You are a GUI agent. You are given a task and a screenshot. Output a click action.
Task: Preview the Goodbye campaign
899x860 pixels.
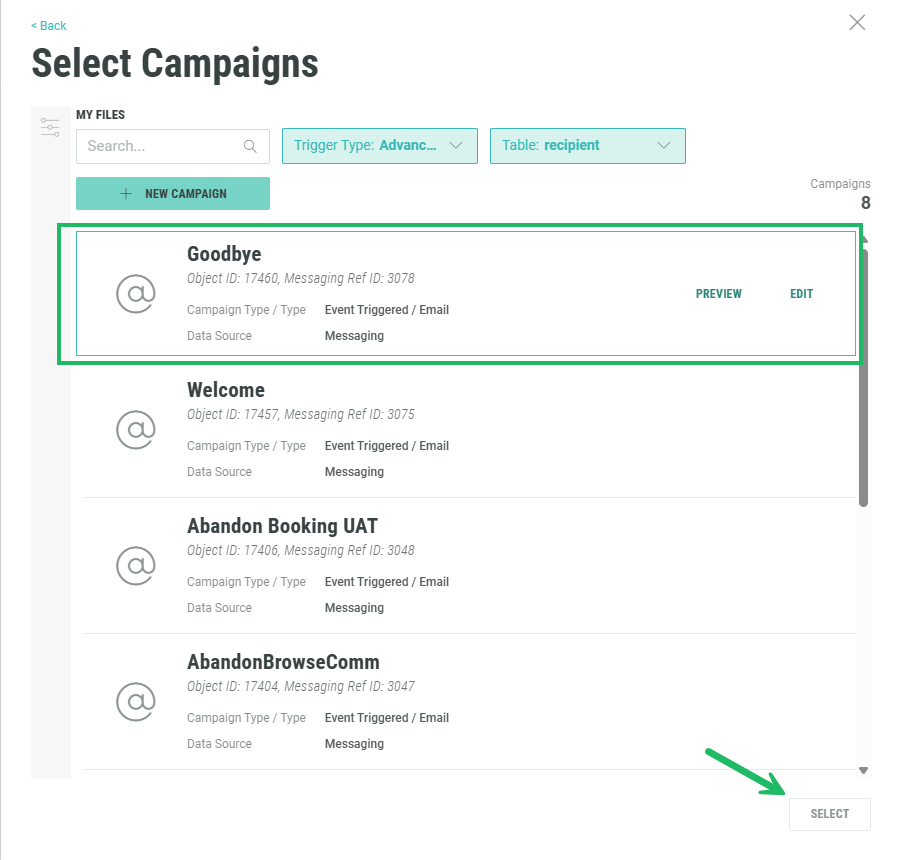click(x=718, y=294)
